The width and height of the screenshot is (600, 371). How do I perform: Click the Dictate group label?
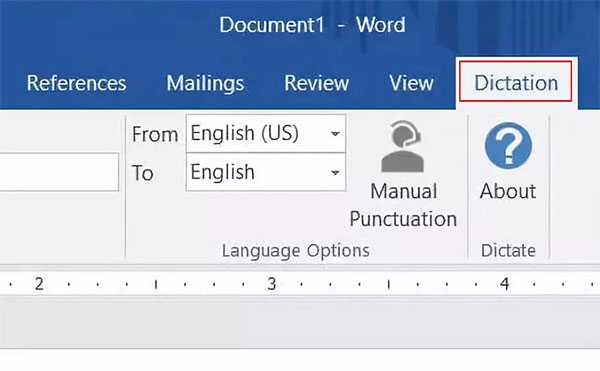click(508, 251)
